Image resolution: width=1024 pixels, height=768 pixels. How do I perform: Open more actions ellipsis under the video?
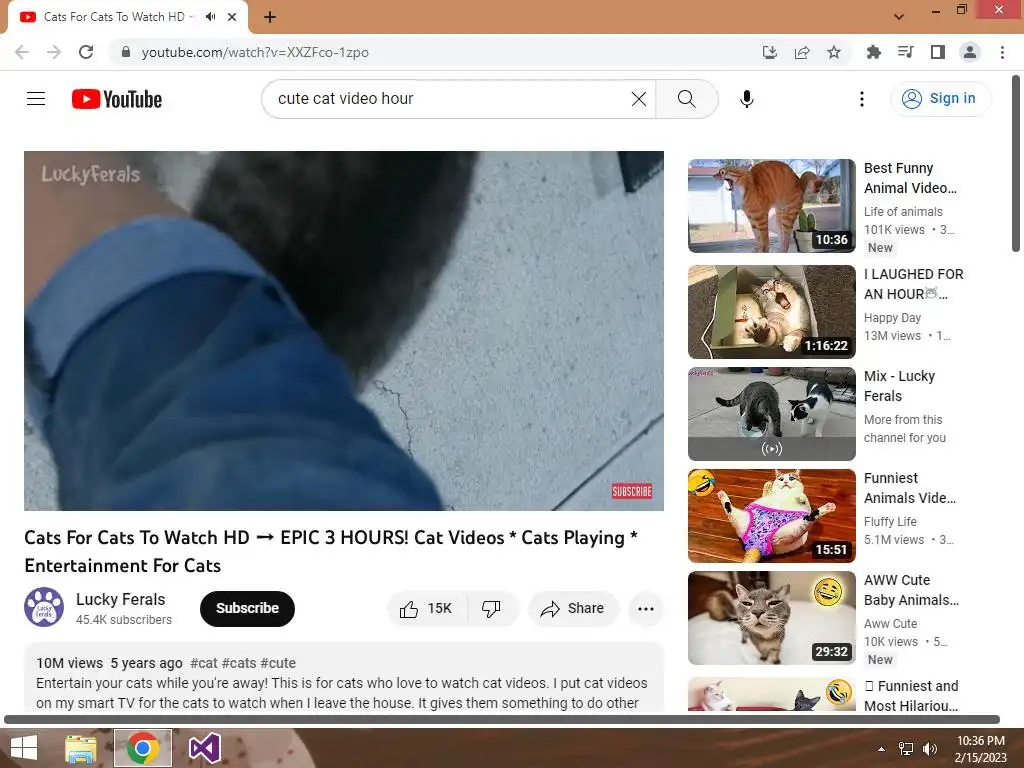pos(646,609)
